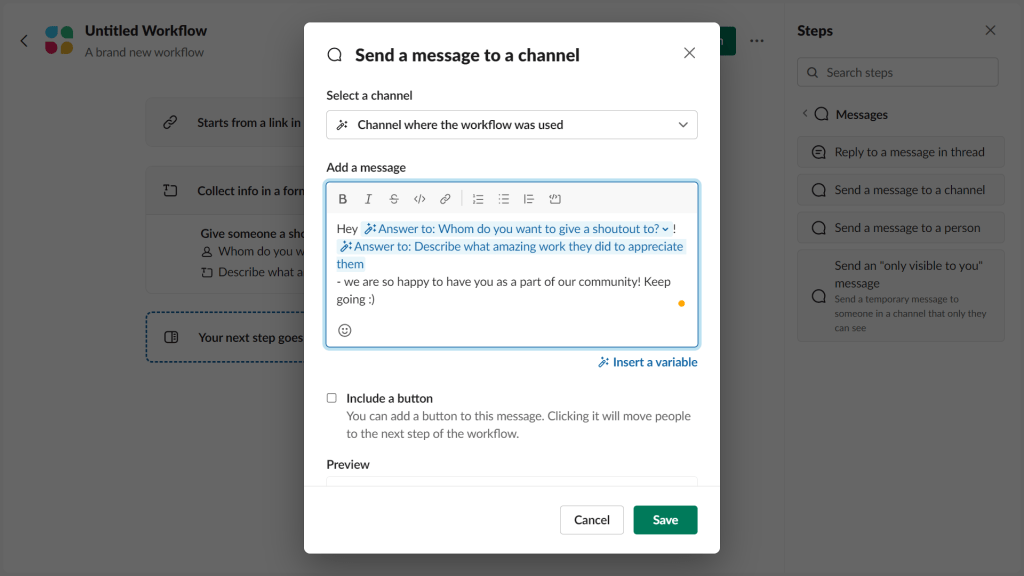Open the Select a channel dropdown
This screenshot has height=576, width=1024.
click(511, 124)
